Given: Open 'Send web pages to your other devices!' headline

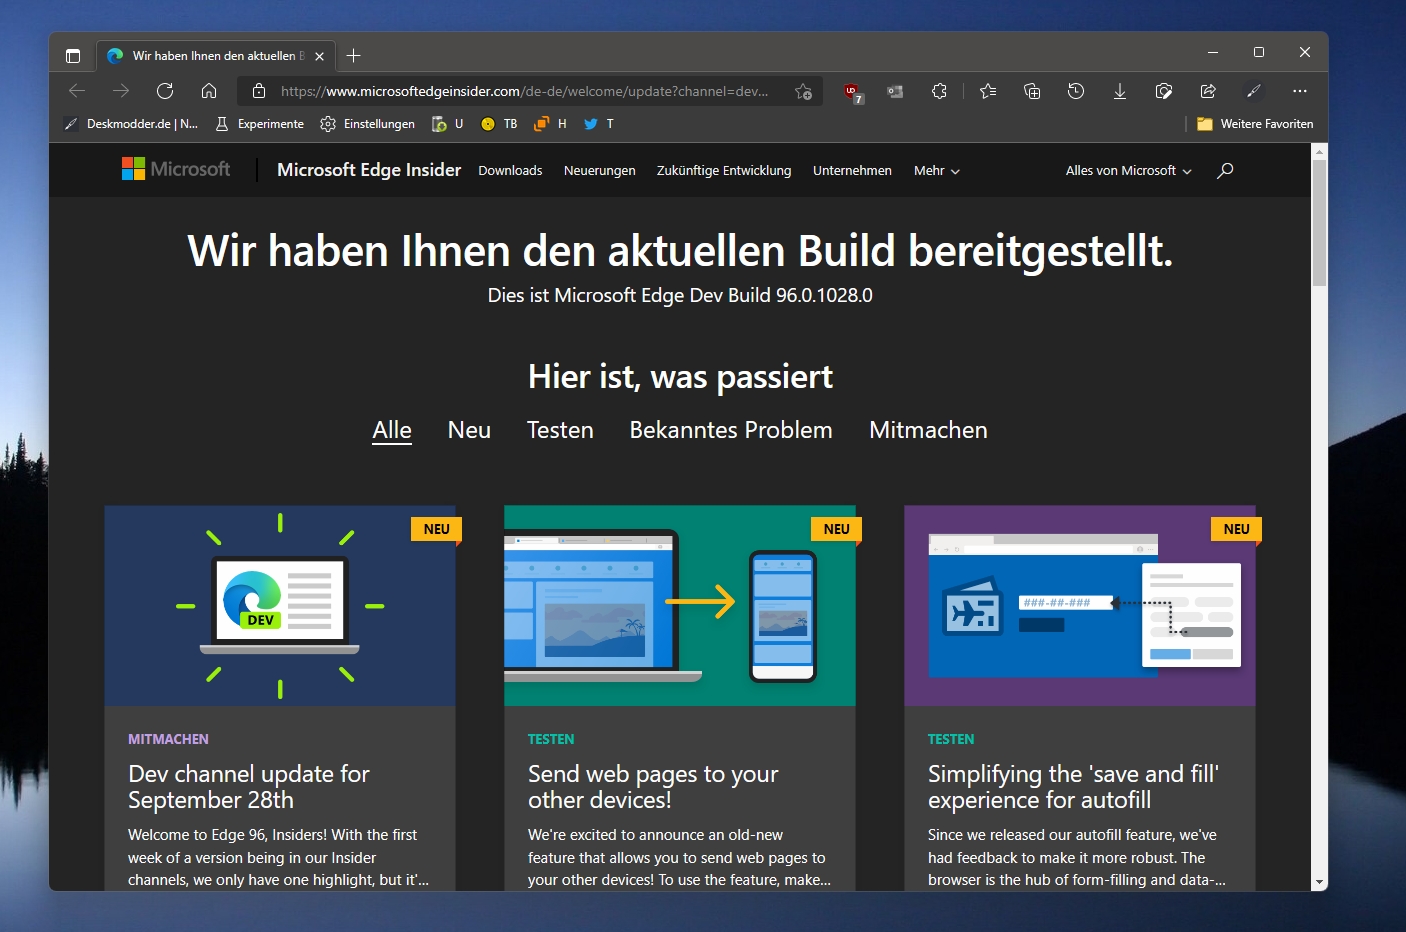Looking at the screenshot, I should [653, 787].
